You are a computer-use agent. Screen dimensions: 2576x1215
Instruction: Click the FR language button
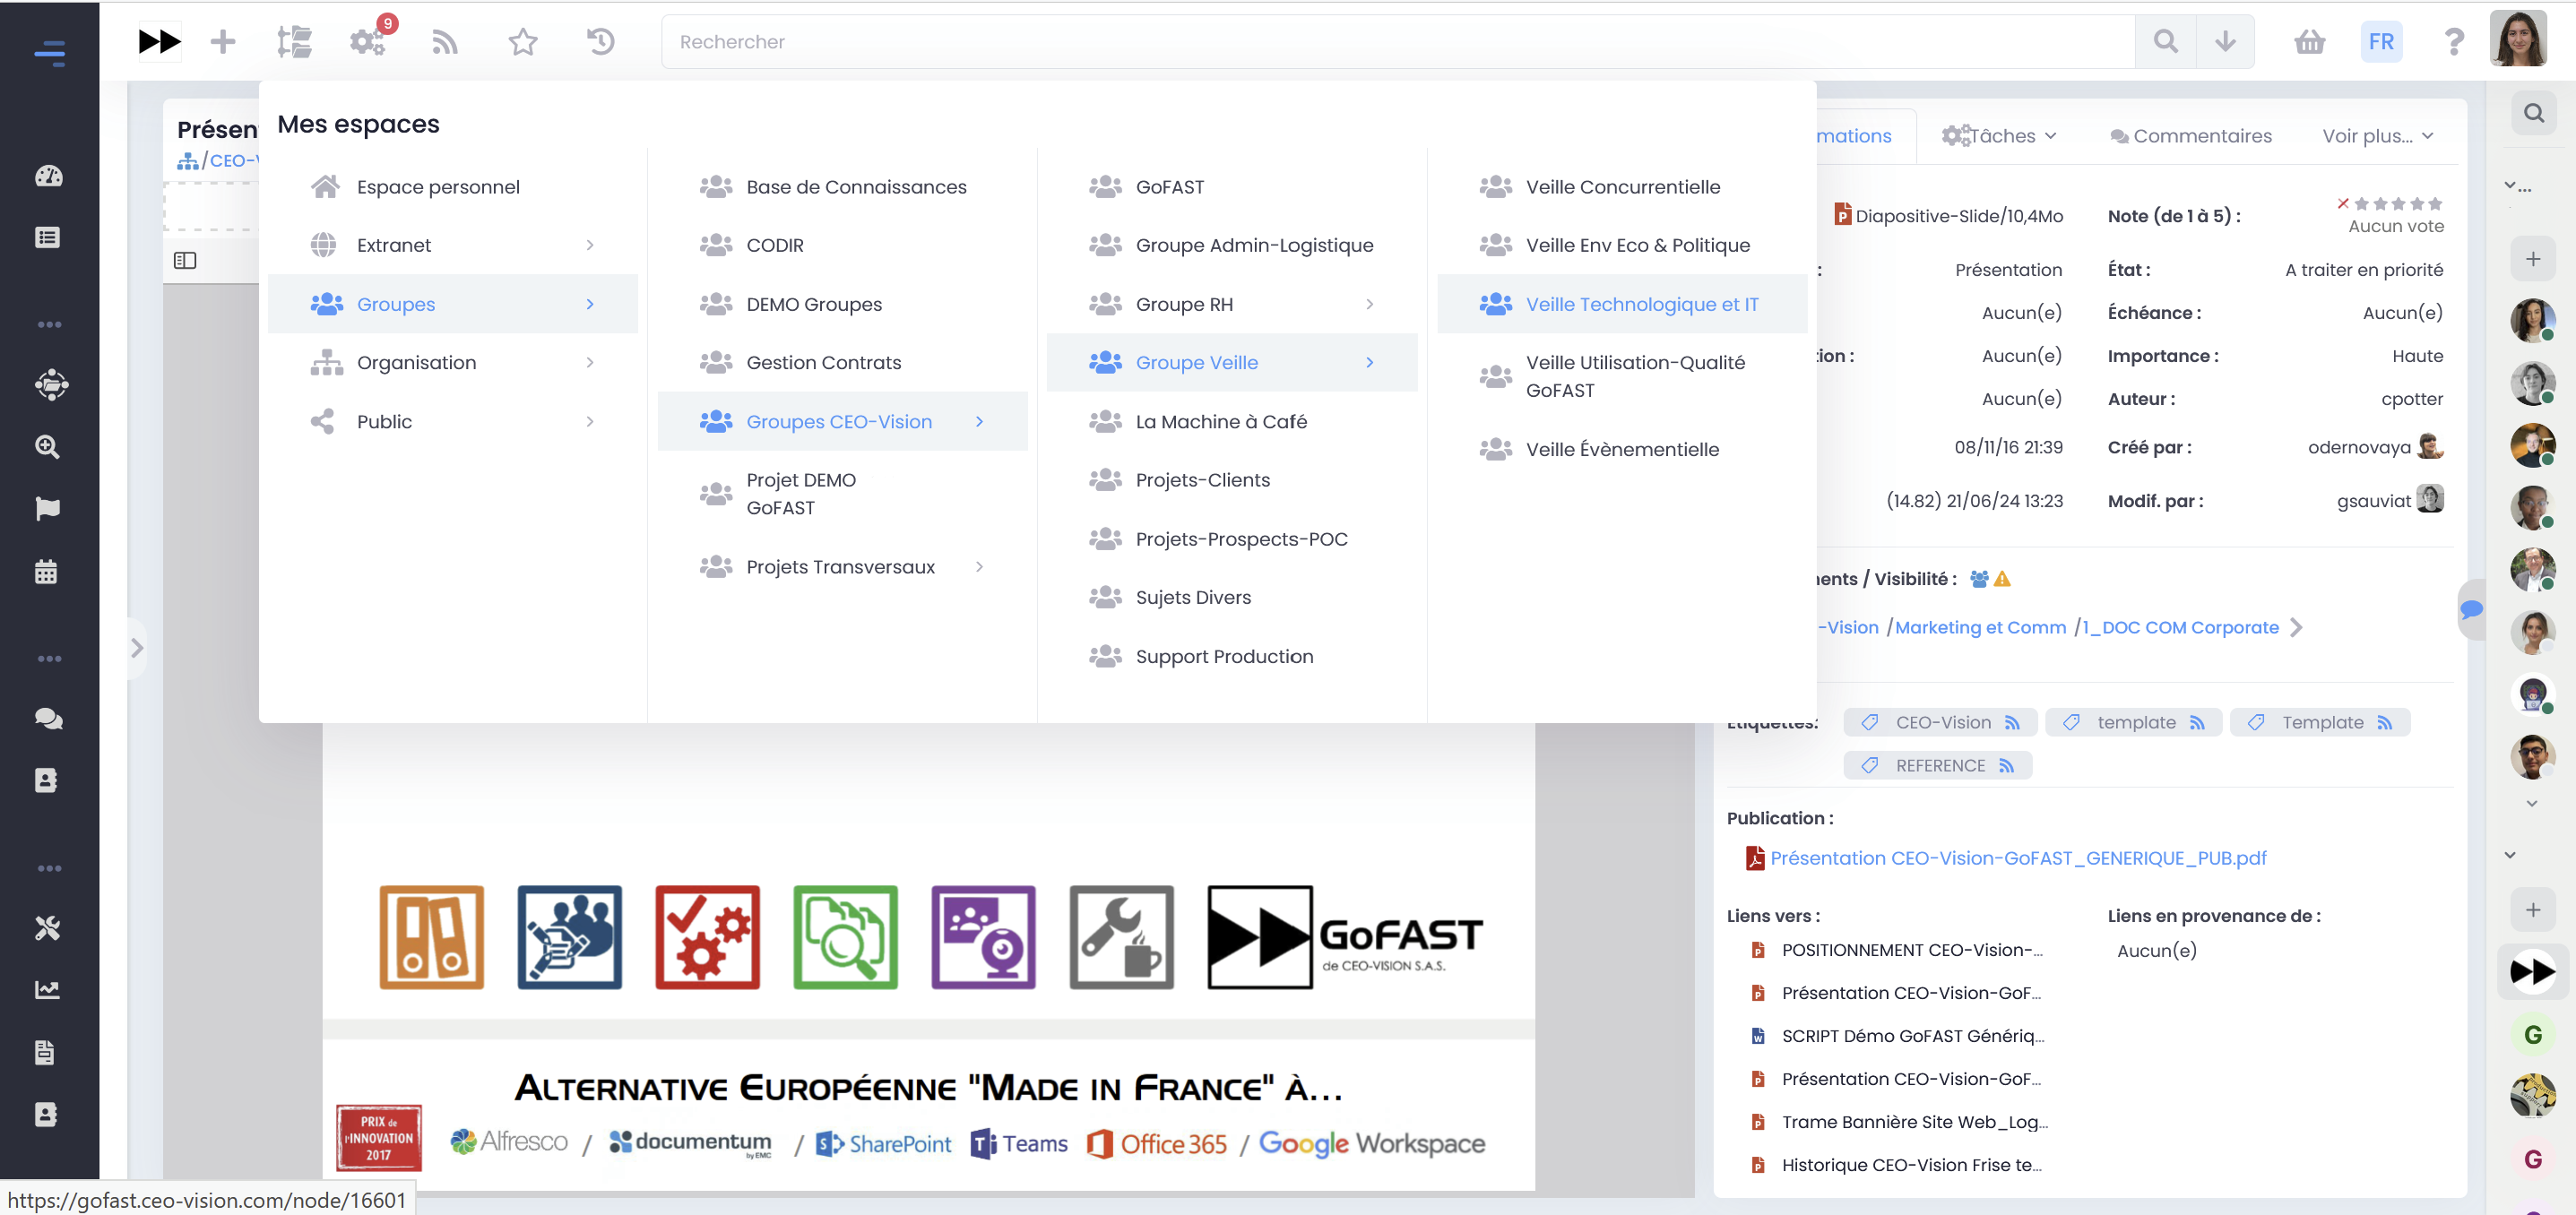2380,42
